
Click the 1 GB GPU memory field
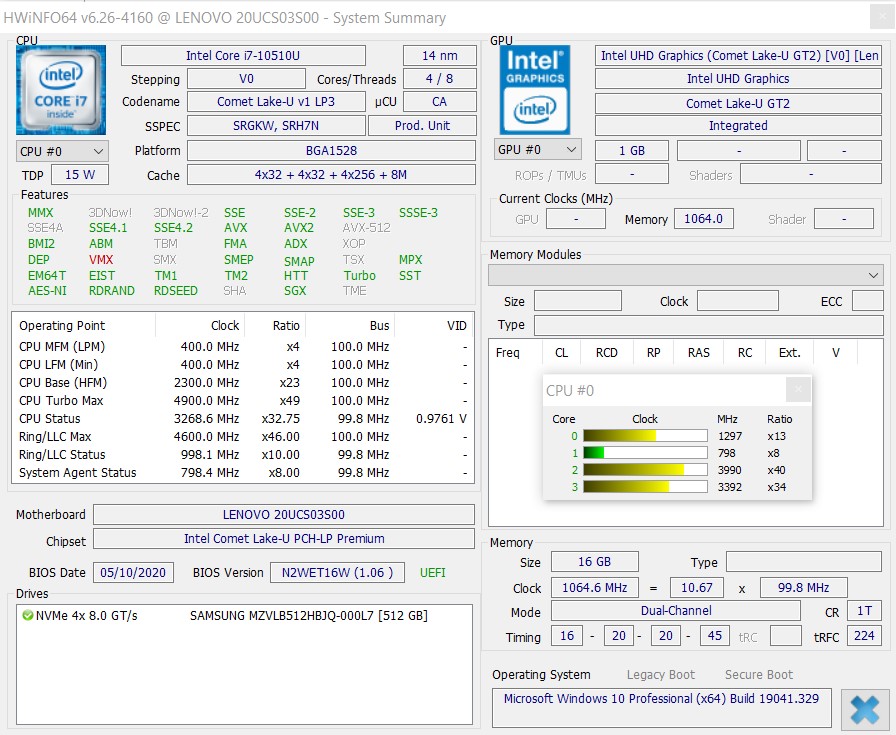pos(632,151)
